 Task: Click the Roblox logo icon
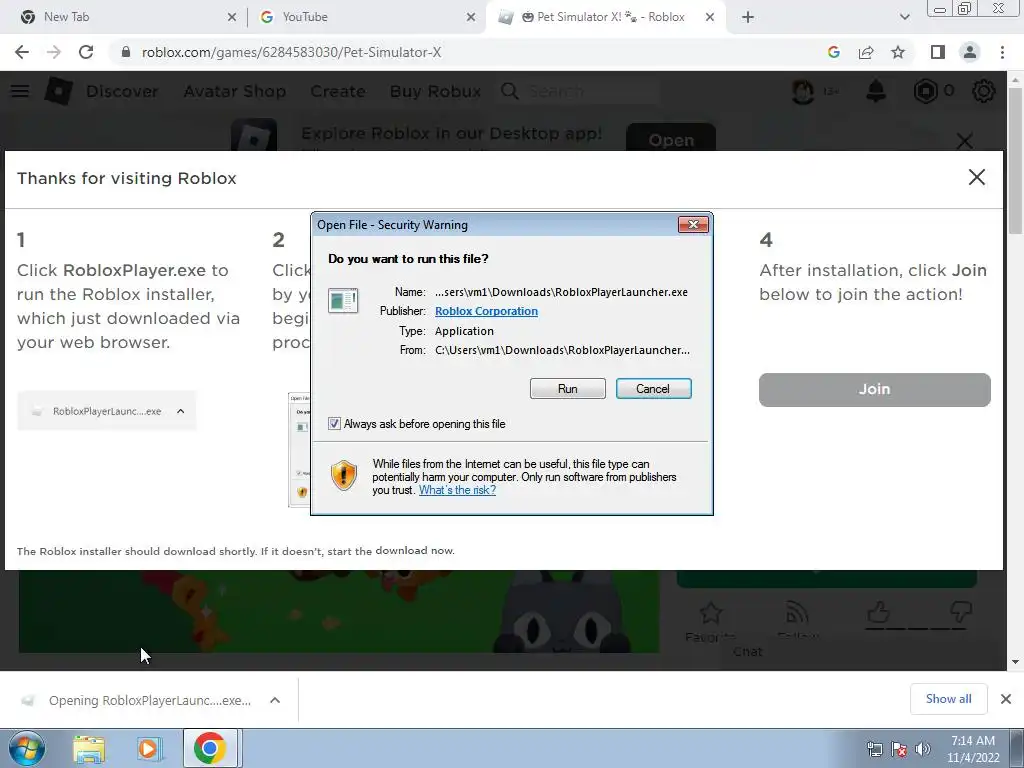click(58, 91)
